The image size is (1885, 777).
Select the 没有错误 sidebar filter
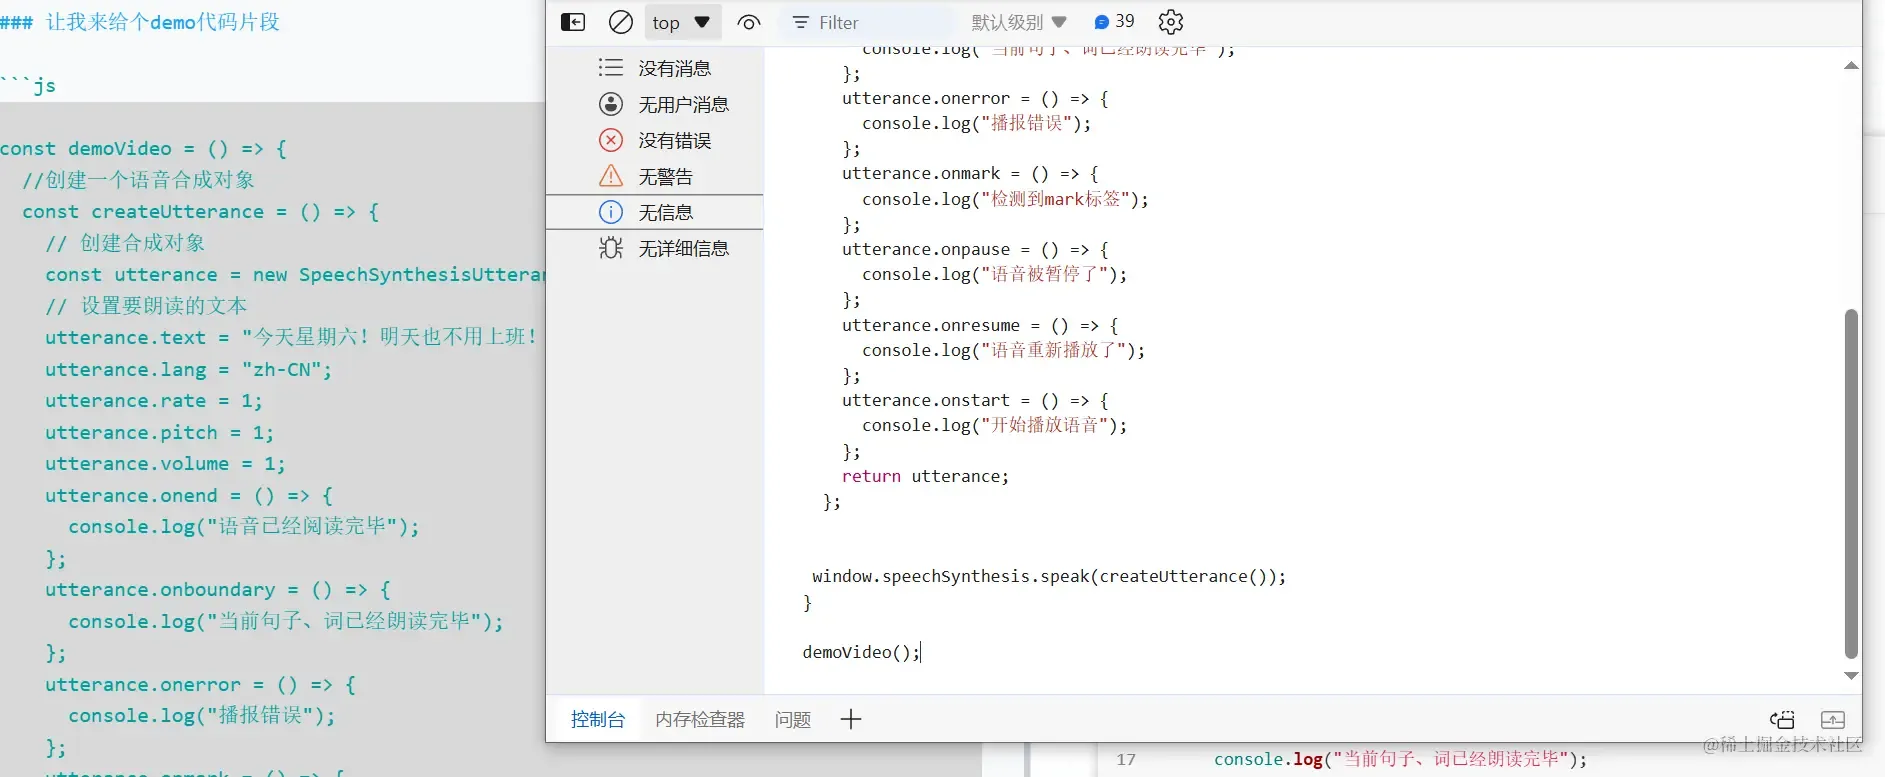click(x=655, y=140)
